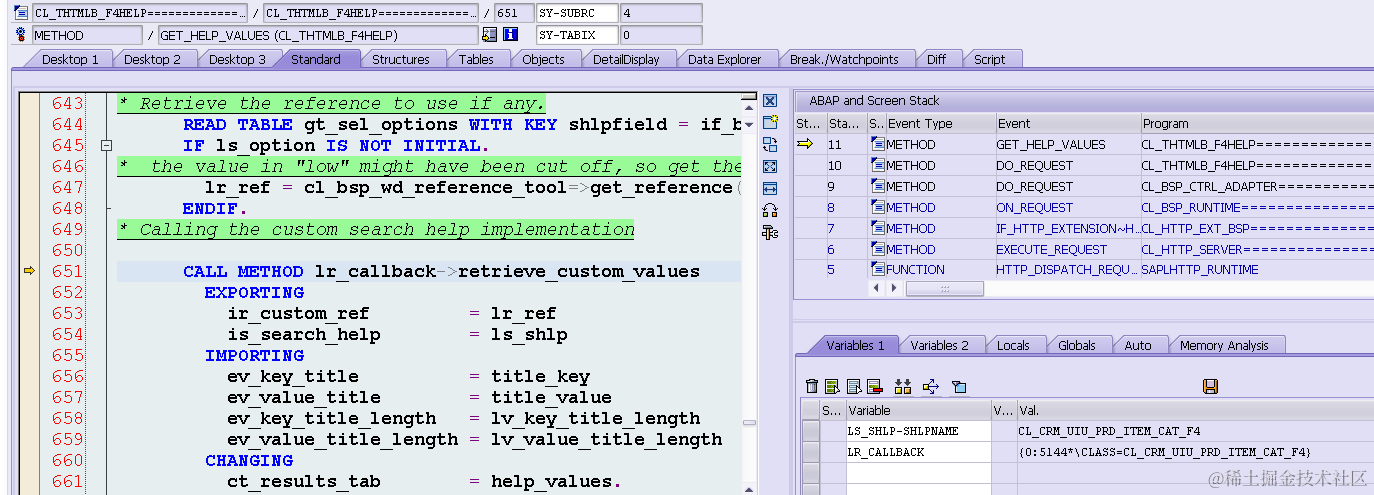Click the second icon in variables toolbar

pyautogui.click(x=832, y=386)
